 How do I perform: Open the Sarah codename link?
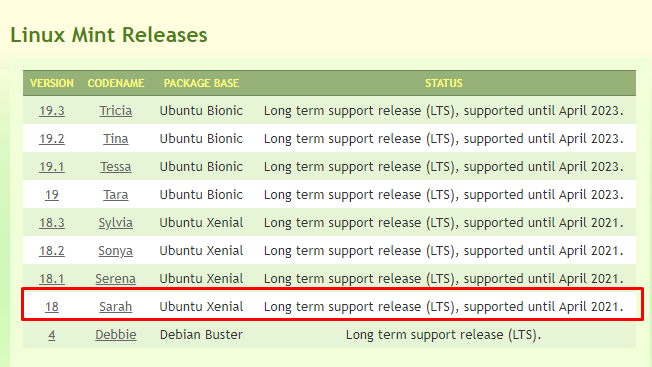pos(116,307)
